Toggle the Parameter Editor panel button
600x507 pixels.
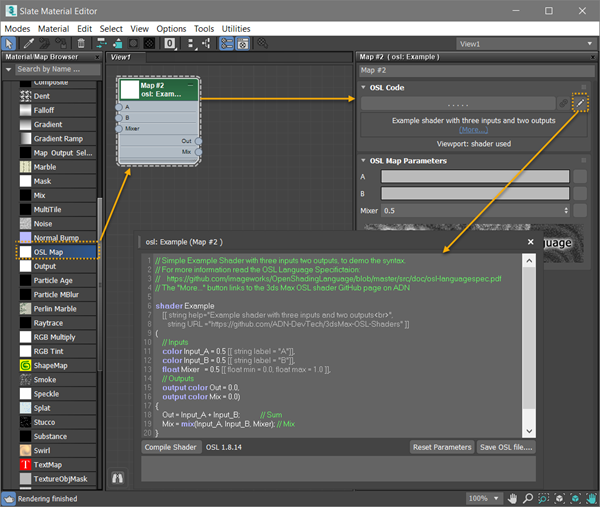243,44
